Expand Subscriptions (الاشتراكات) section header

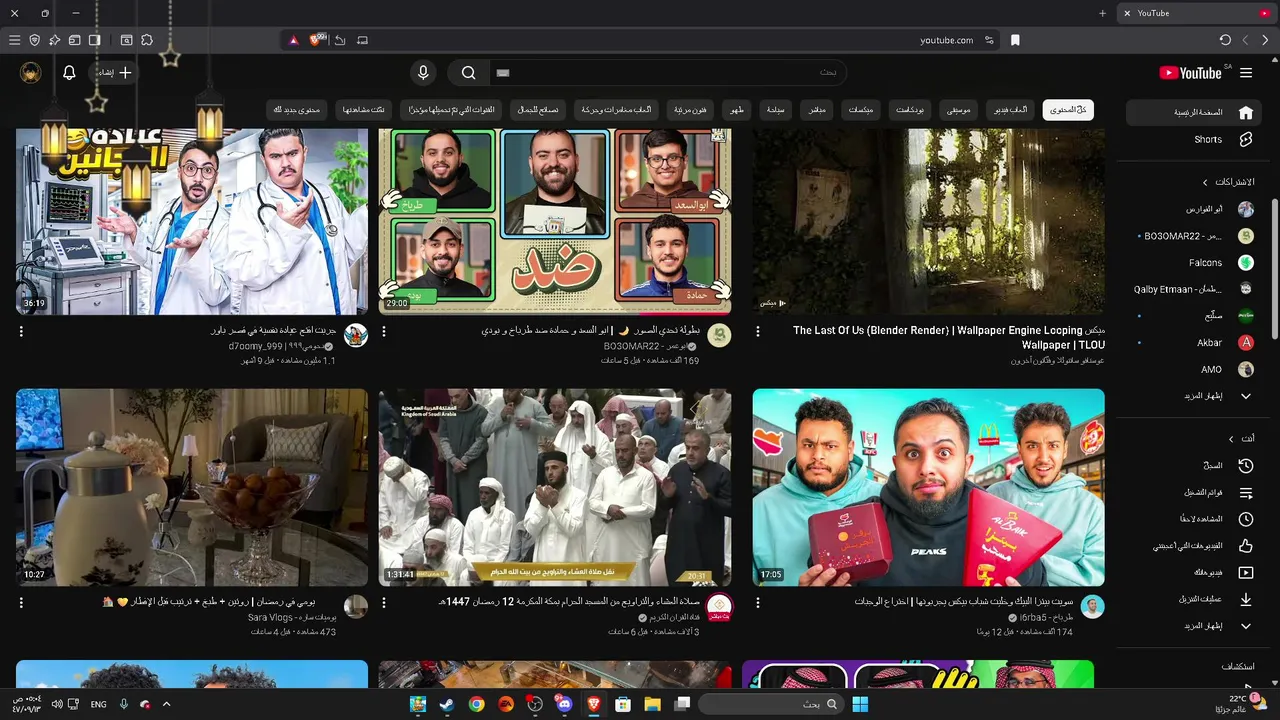tap(1229, 182)
